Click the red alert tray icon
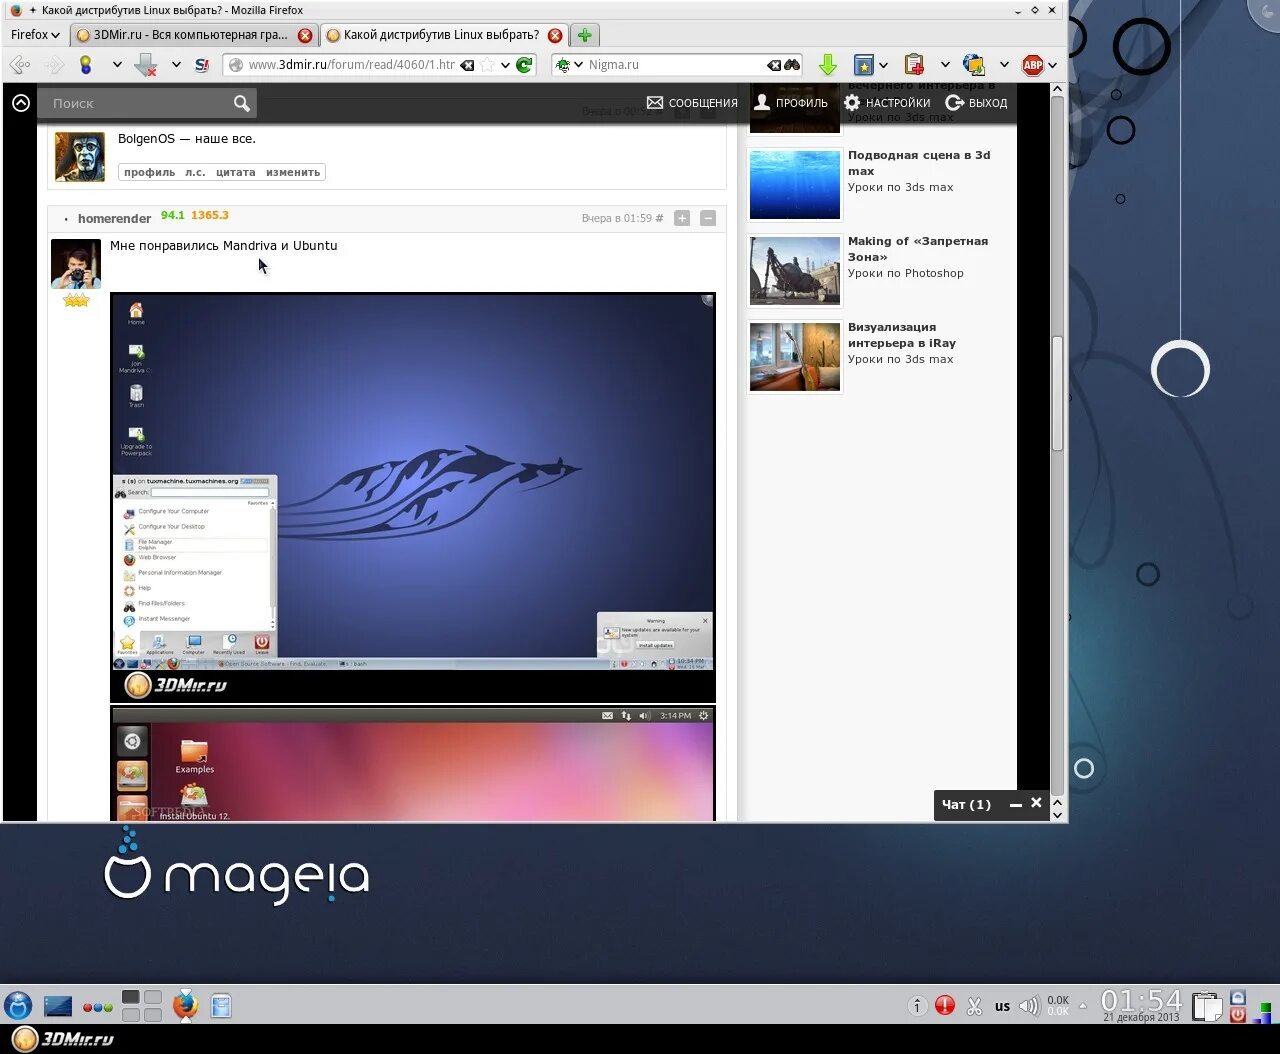The width and height of the screenshot is (1280, 1054). [x=945, y=1006]
